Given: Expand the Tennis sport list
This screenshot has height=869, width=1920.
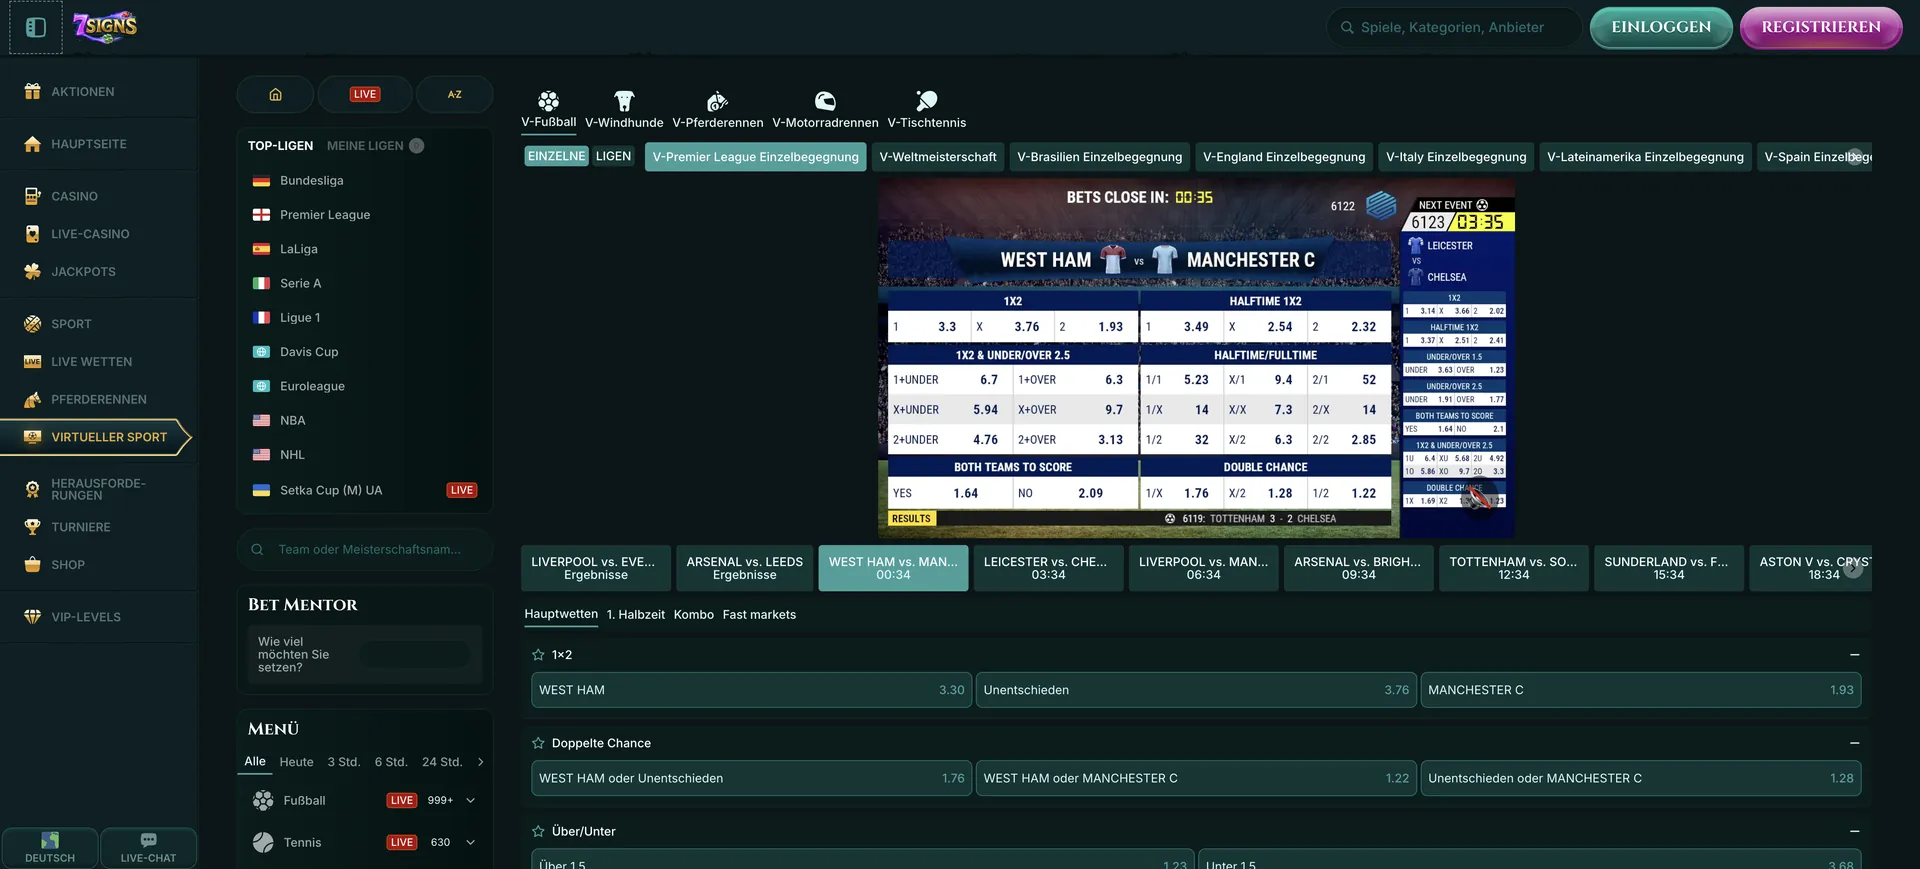Looking at the screenshot, I should coord(471,842).
